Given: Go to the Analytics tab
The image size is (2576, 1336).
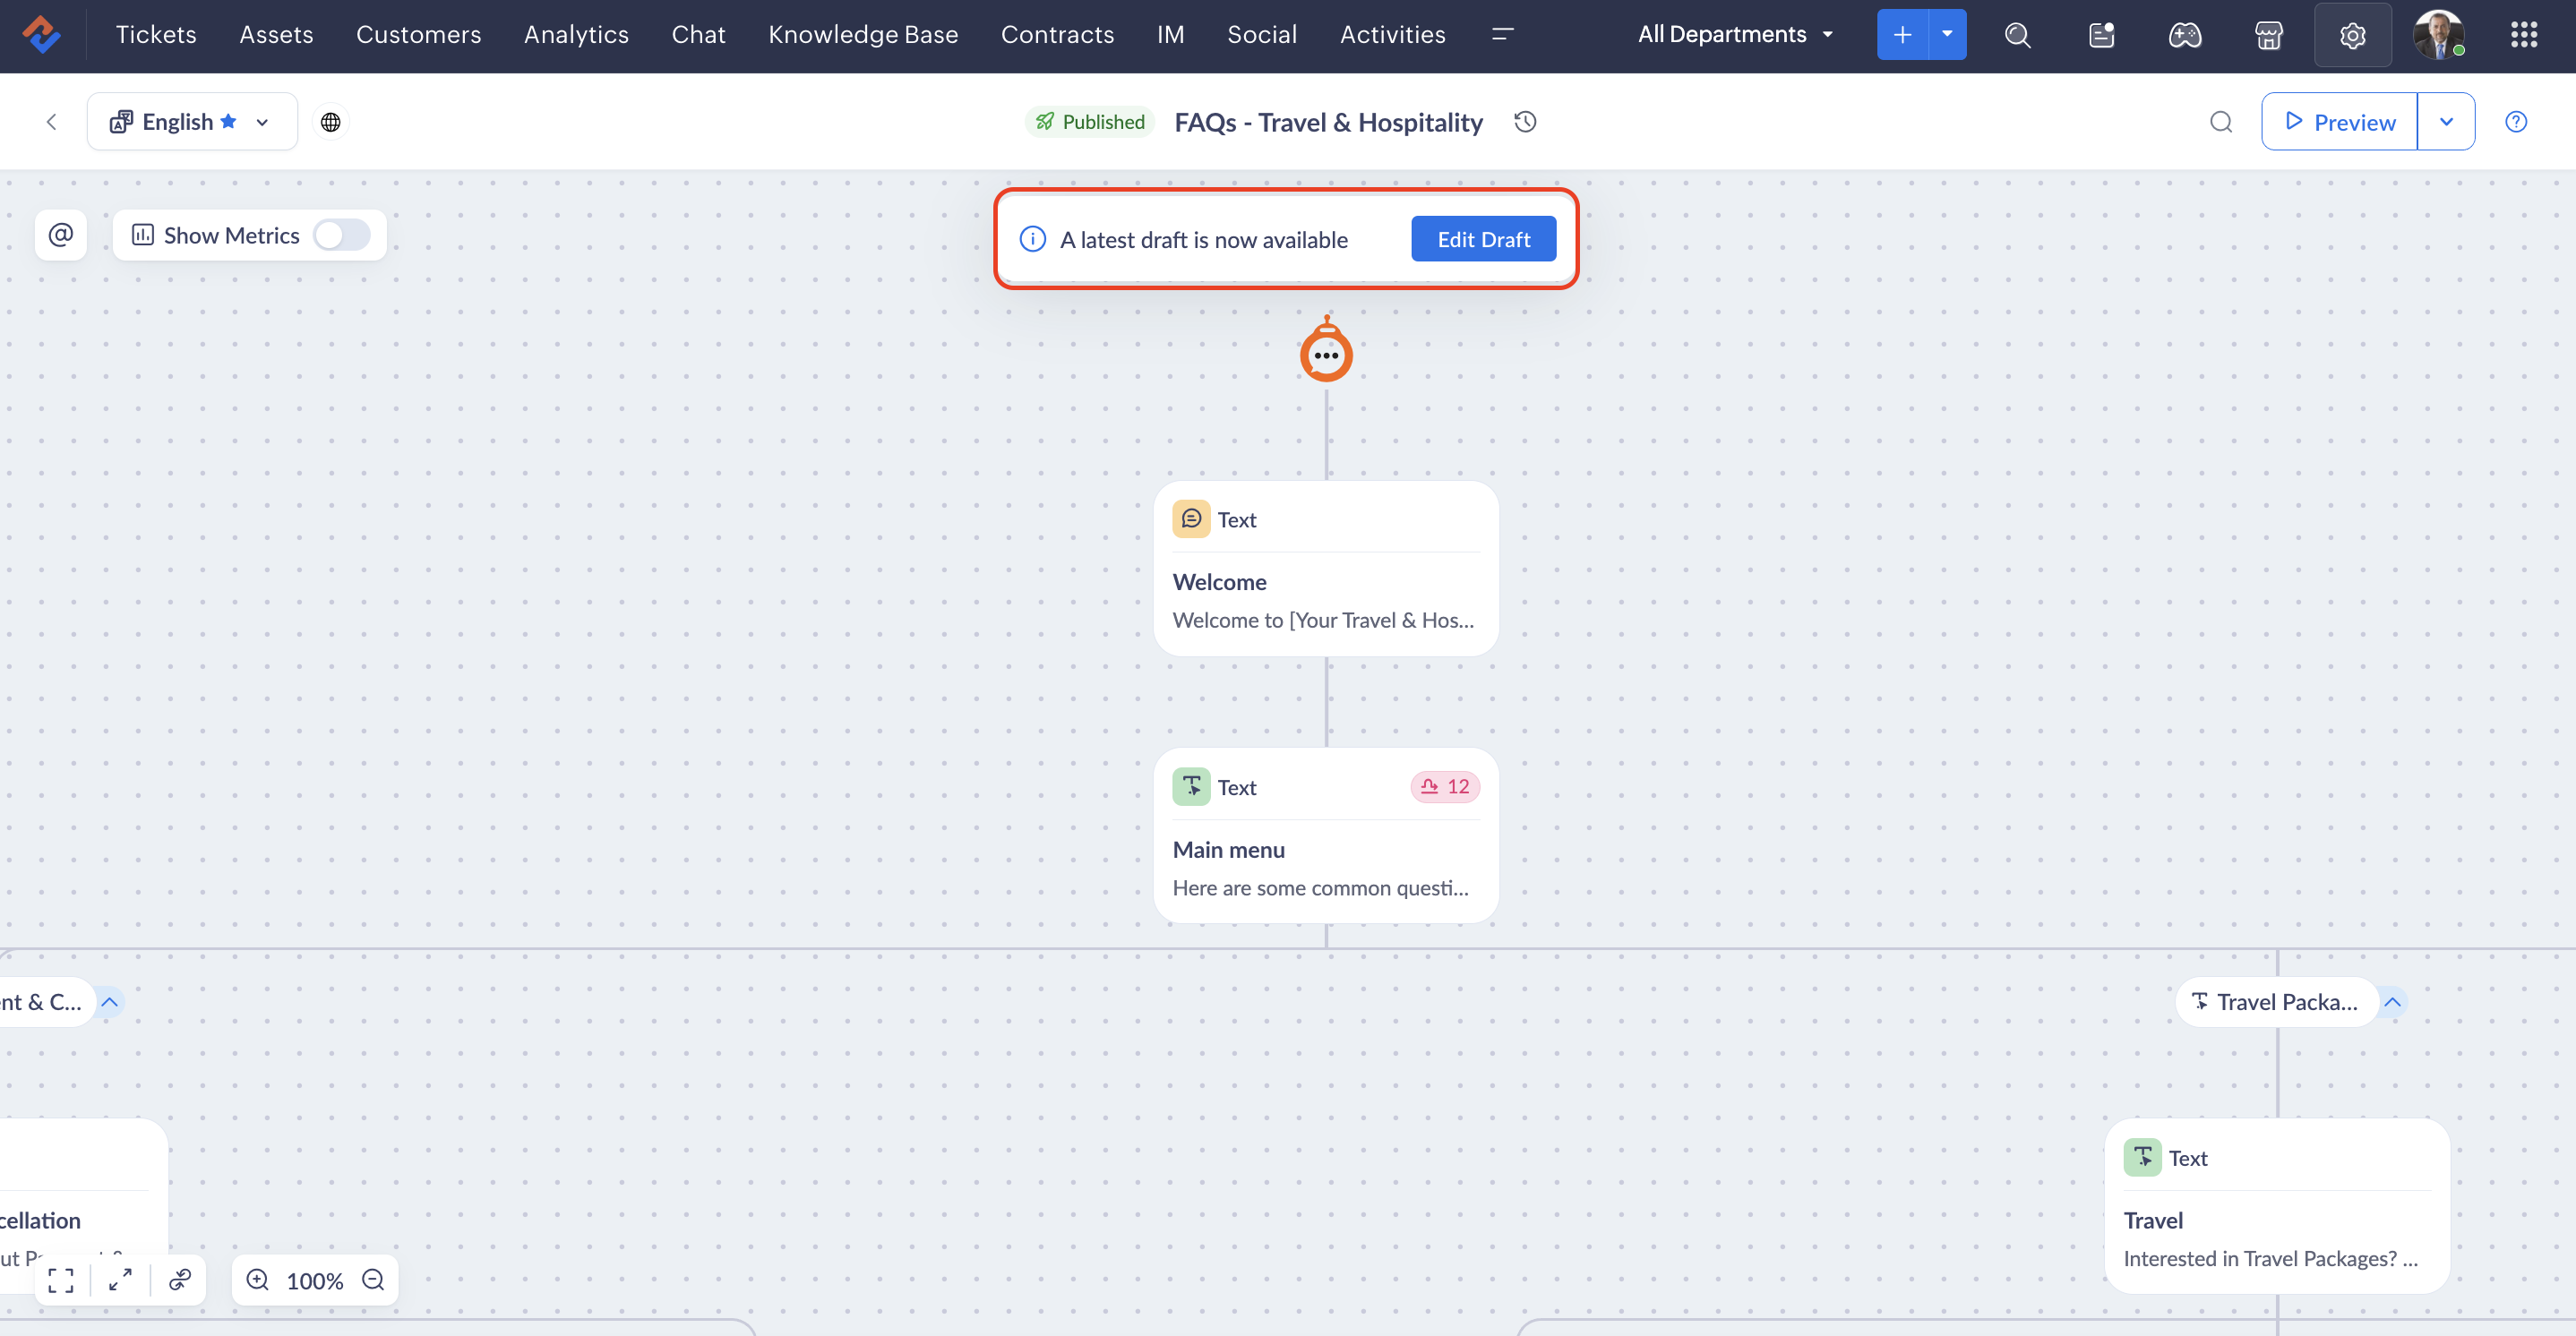Looking at the screenshot, I should pyautogui.click(x=576, y=34).
